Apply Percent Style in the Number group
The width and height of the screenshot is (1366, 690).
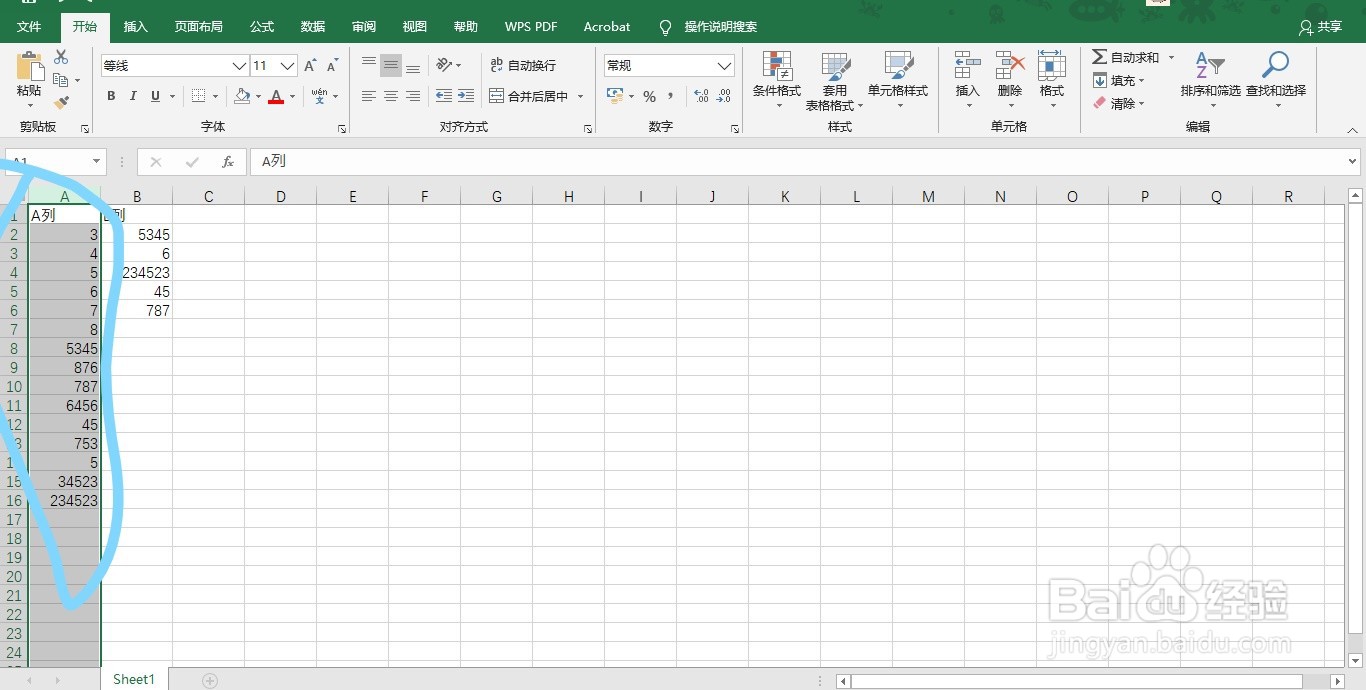pos(648,96)
